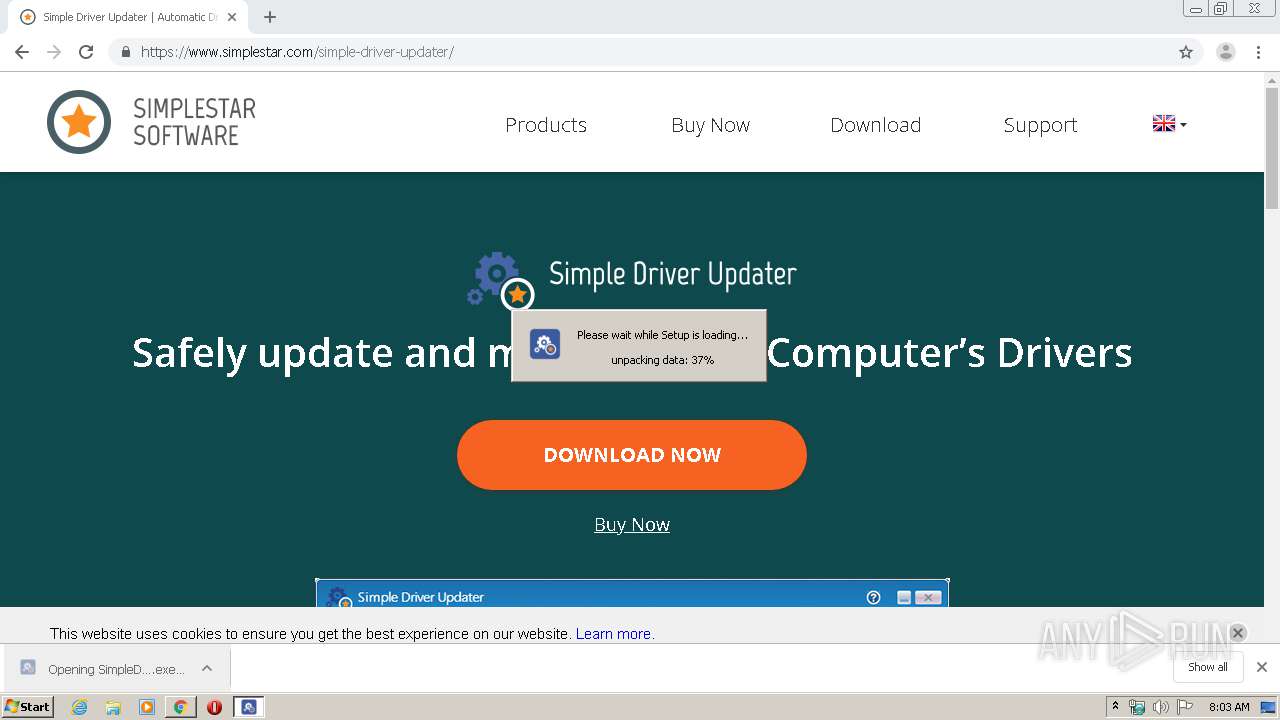Open the language flag dropdown
The image size is (1280, 720).
1169,124
